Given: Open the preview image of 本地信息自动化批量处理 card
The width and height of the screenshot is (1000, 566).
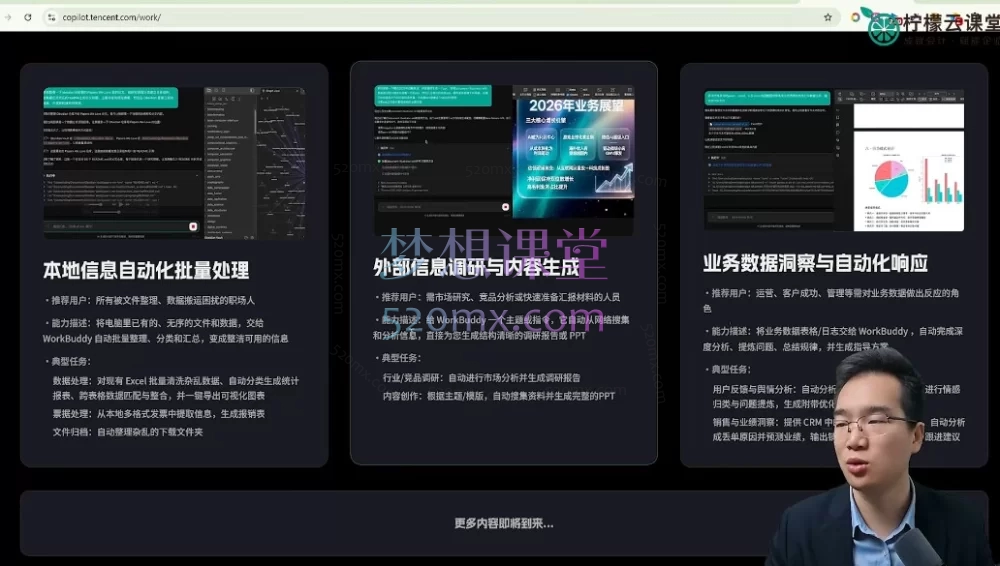Looking at the screenshot, I should point(174,163).
